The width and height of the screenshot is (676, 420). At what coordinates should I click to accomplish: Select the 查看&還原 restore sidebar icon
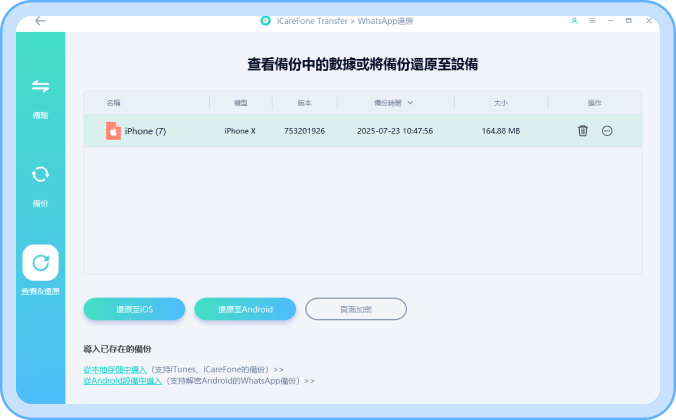tap(41, 263)
